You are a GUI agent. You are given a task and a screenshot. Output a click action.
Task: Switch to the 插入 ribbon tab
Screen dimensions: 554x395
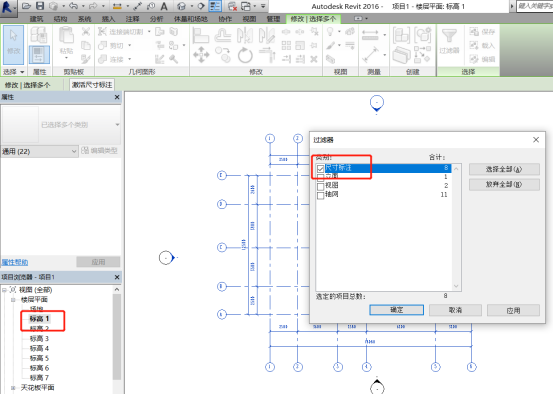point(108,19)
